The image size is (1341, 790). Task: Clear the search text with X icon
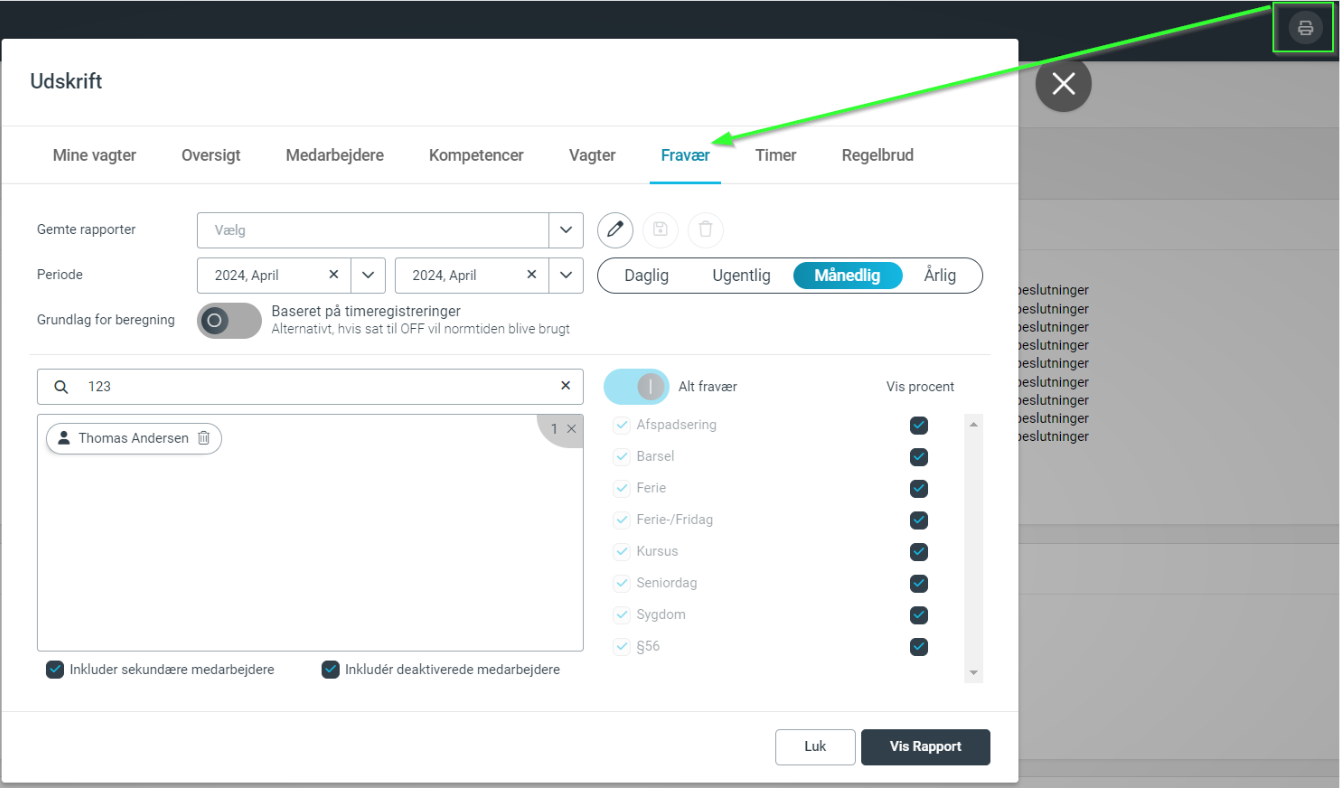coord(565,386)
